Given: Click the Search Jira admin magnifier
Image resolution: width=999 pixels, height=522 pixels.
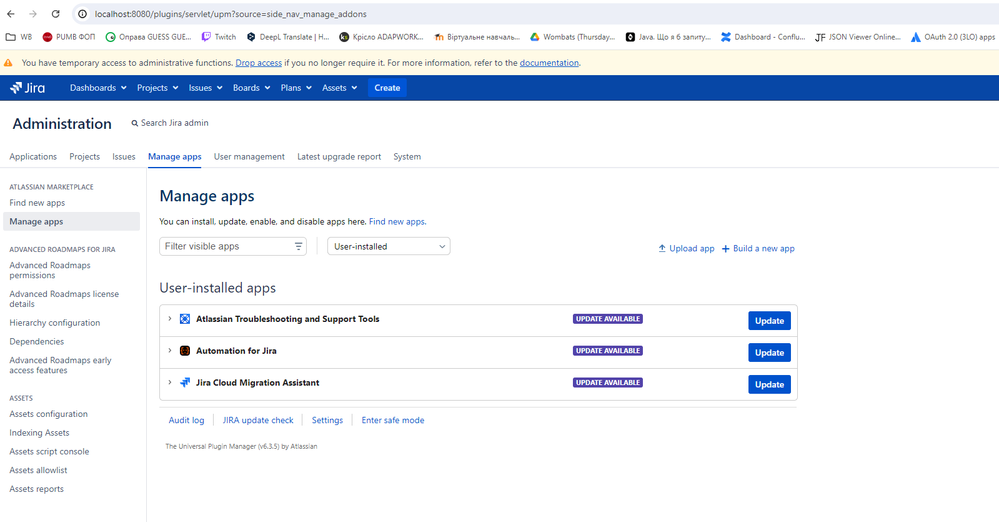Looking at the screenshot, I should point(134,123).
